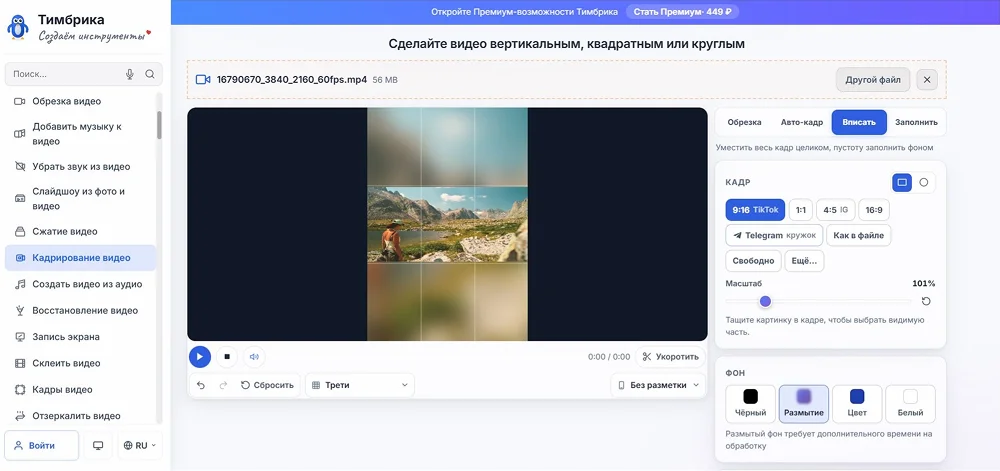Select the Чёрный background swatch
The width and height of the screenshot is (1000, 471).
point(751,403)
